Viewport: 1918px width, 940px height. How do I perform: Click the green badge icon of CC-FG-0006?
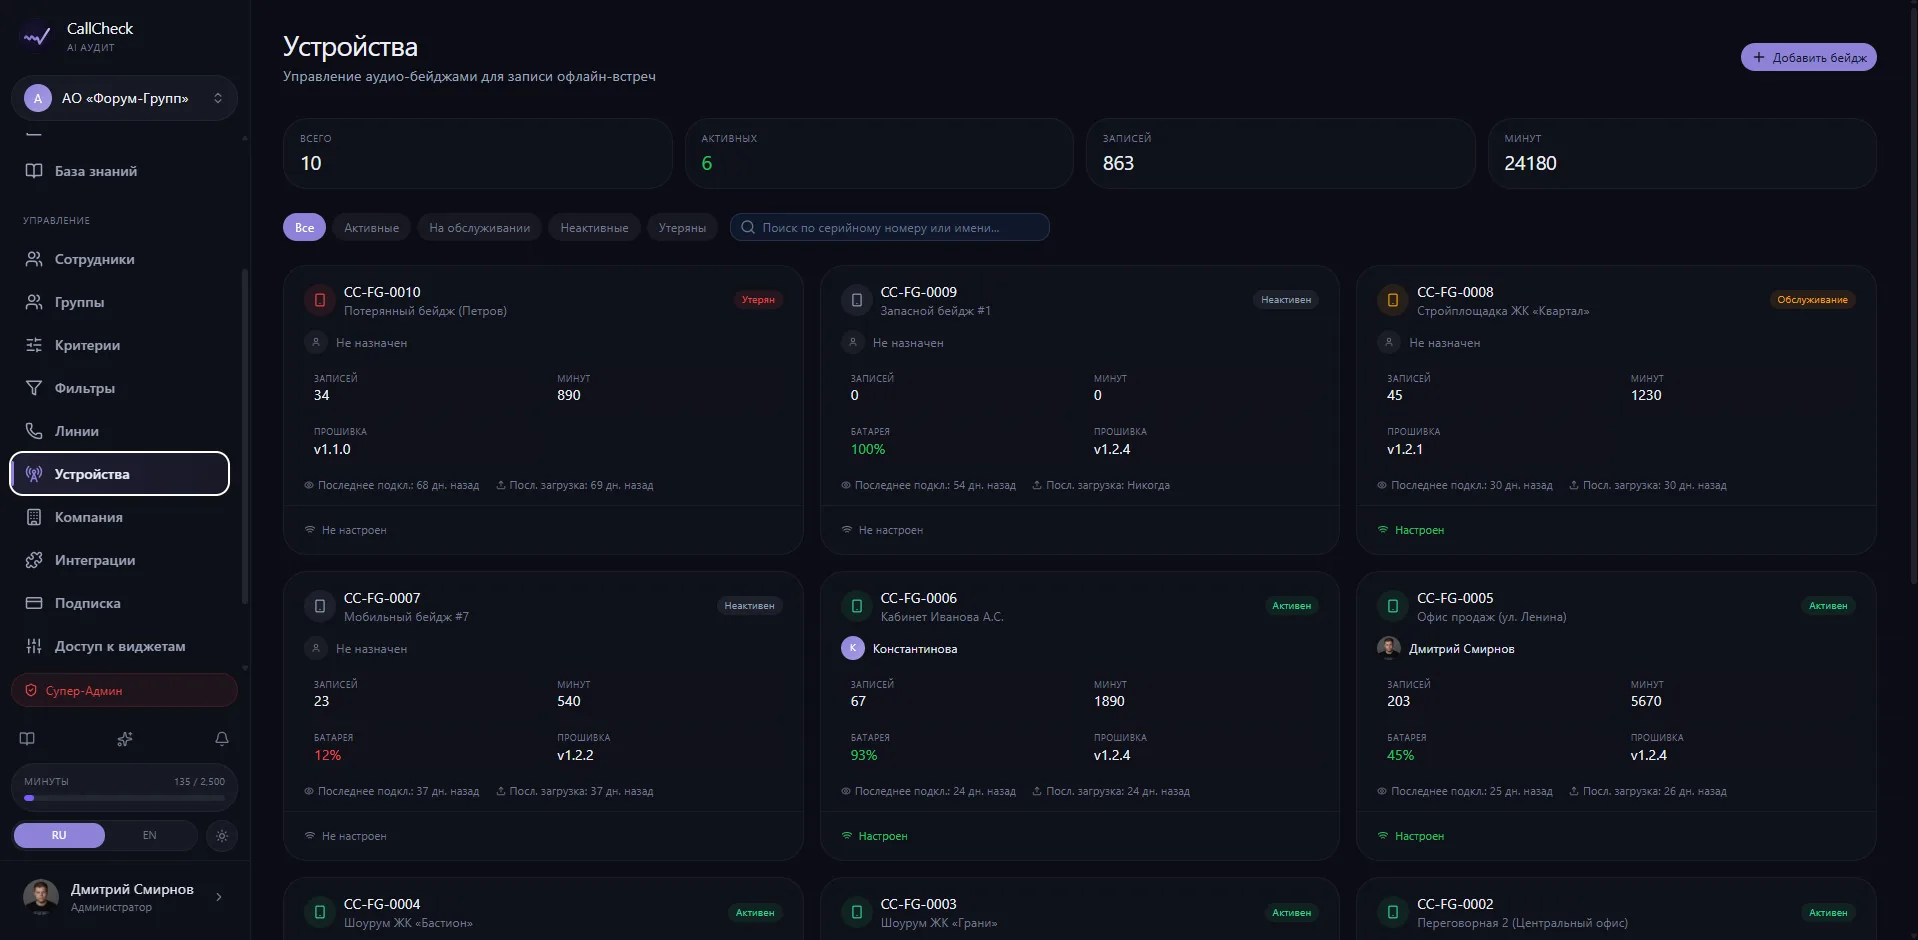tap(857, 606)
